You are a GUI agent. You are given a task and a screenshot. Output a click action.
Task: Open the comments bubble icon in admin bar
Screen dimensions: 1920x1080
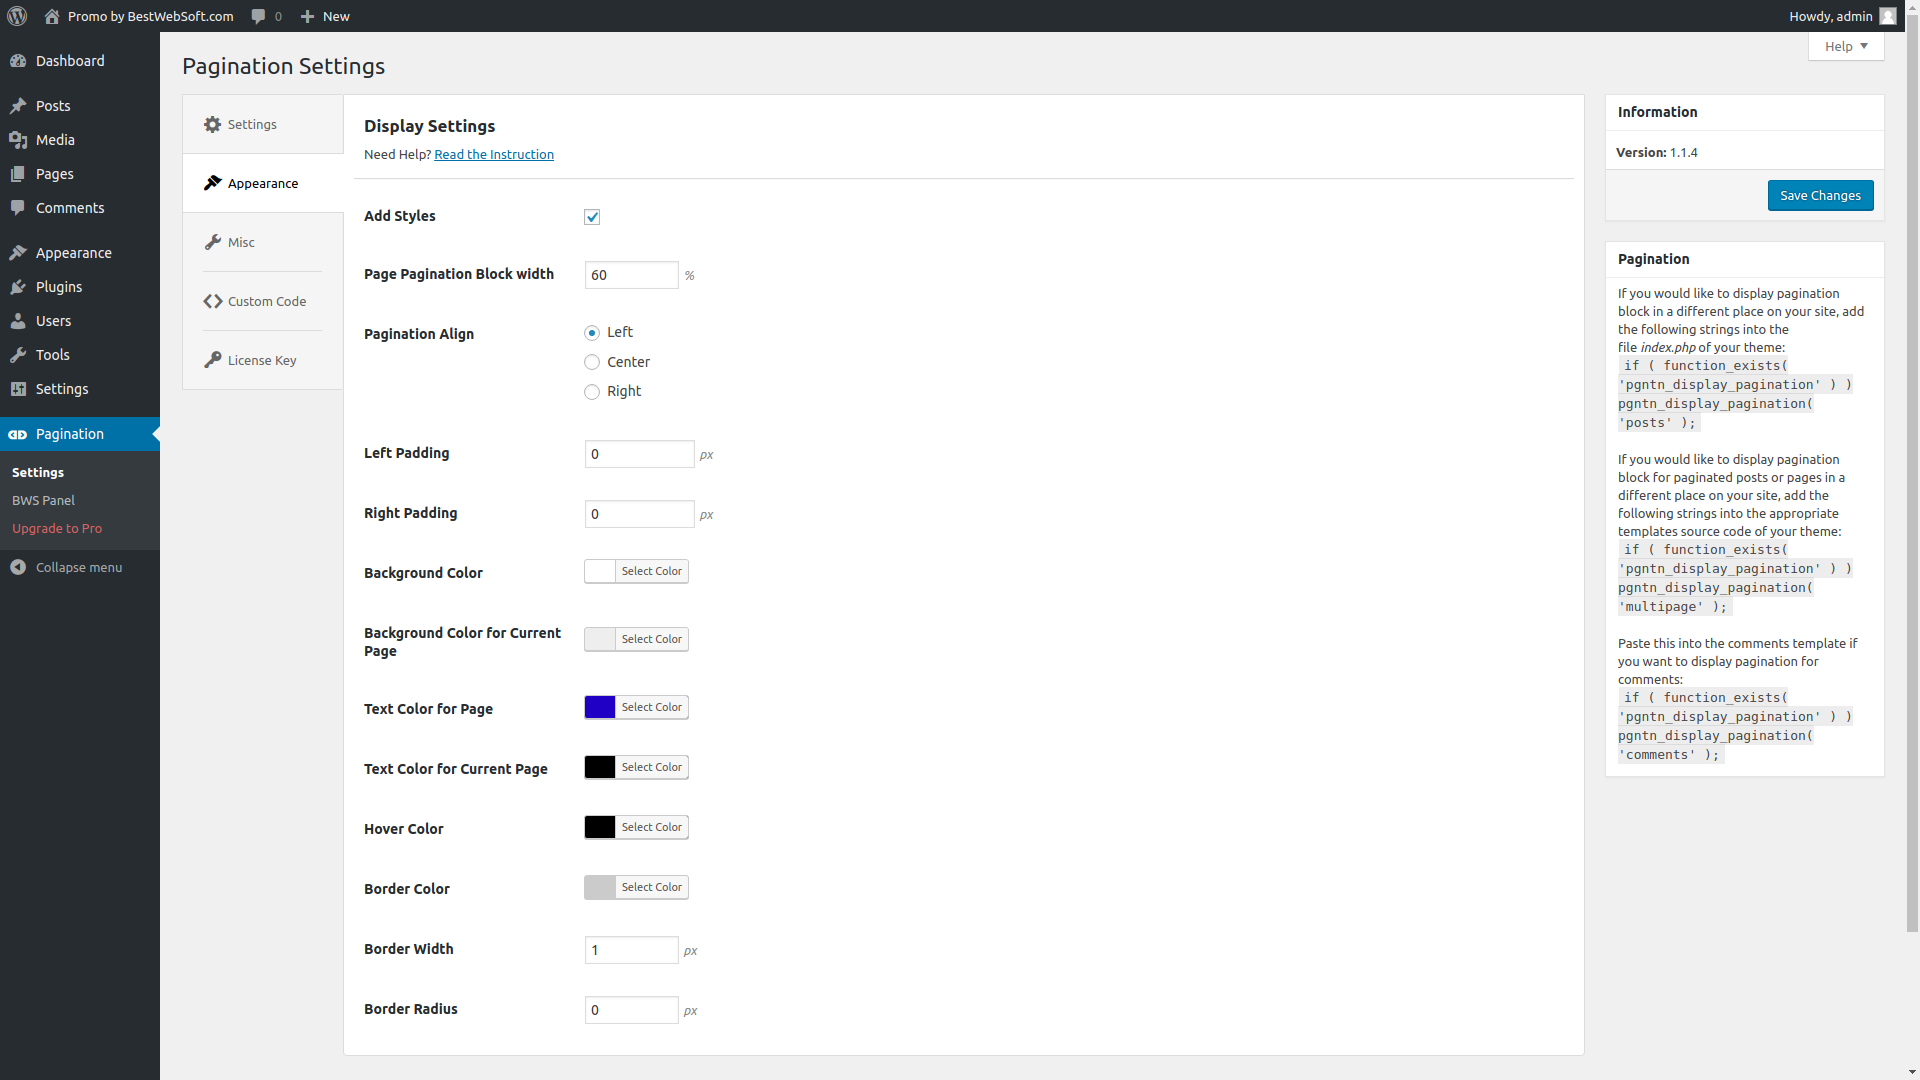pyautogui.click(x=258, y=16)
